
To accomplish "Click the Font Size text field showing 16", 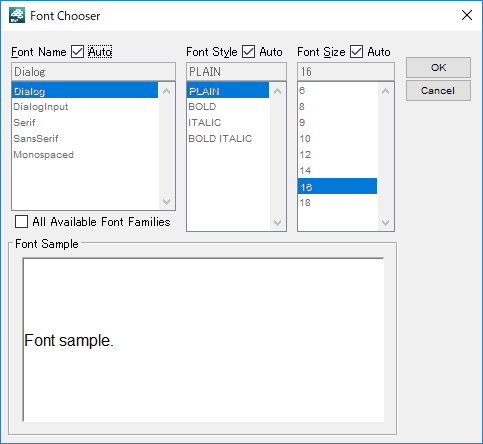I will 346,72.
